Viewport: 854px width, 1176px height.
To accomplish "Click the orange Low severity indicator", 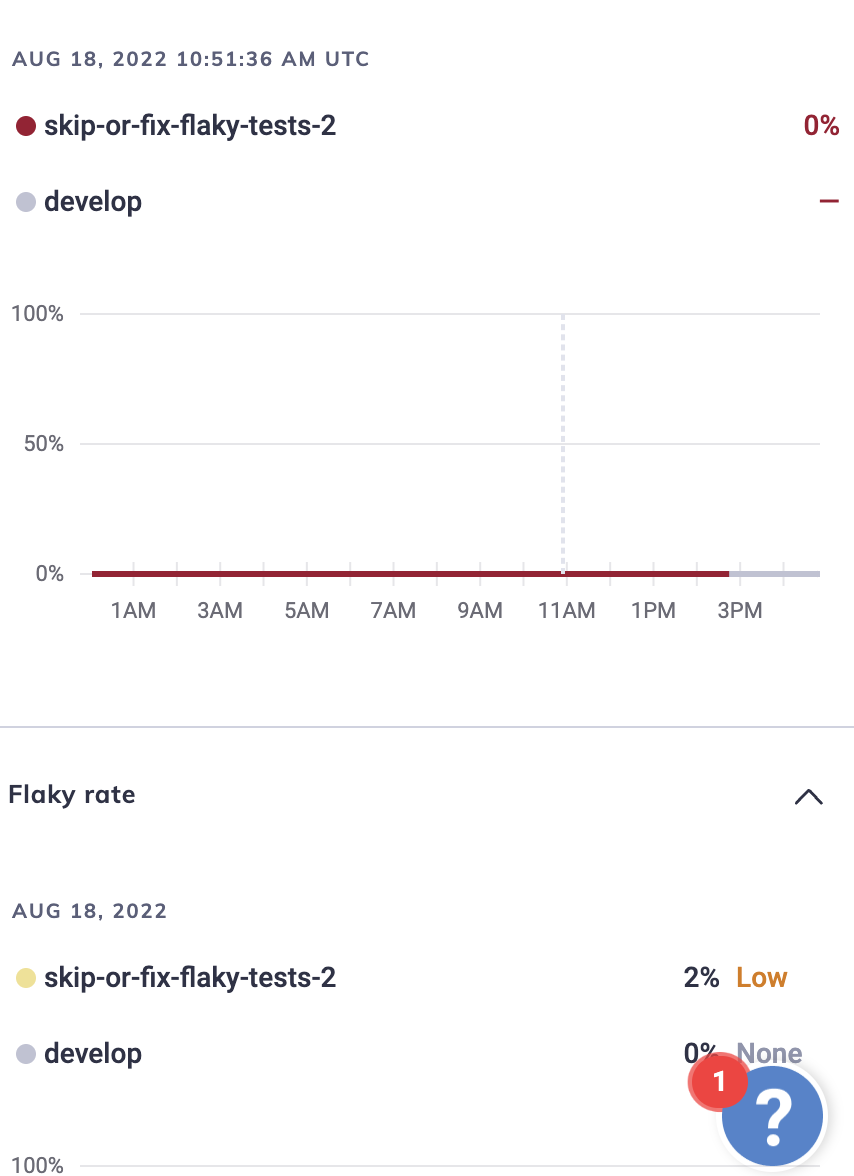I will click(x=761, y=977).
